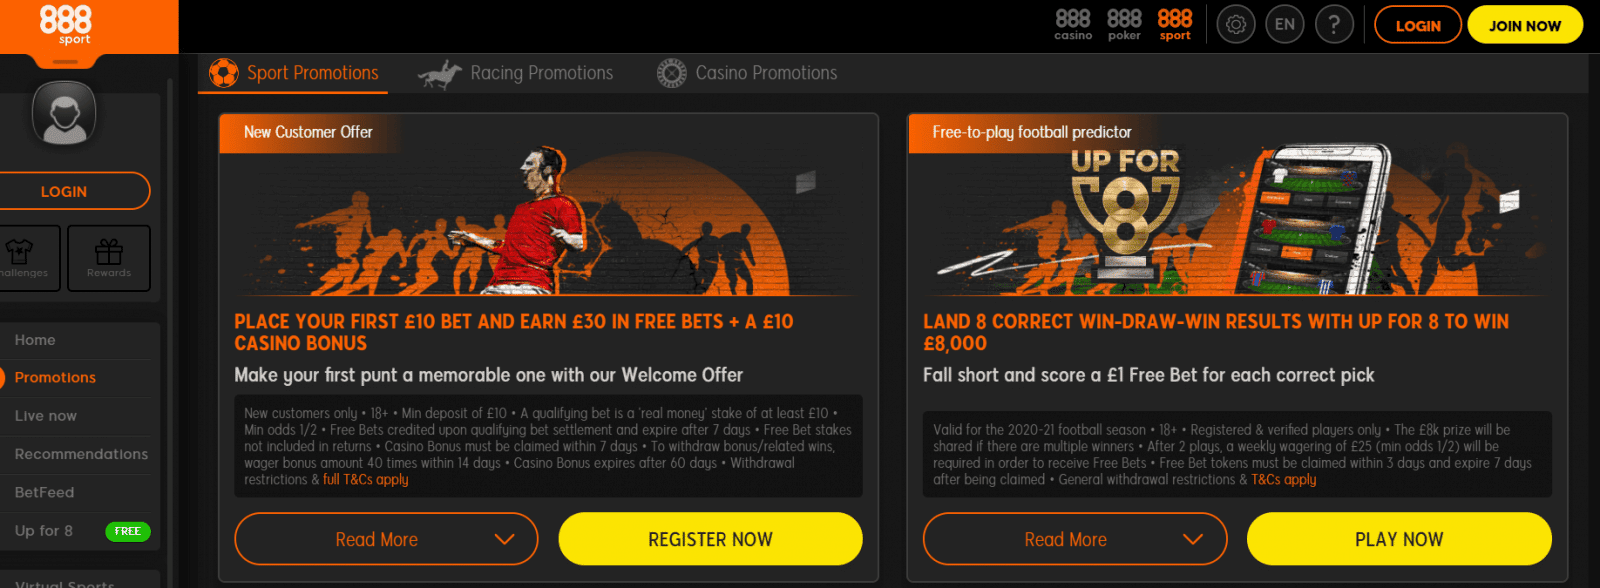1600x588 pixels.
Task: Click the football icon beside Sport Promotions
Action: (224, 73)
